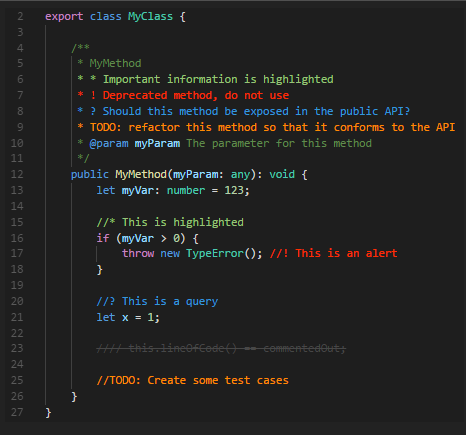
Task: Click the 'number' type annotation
Action: click(186, 190)
